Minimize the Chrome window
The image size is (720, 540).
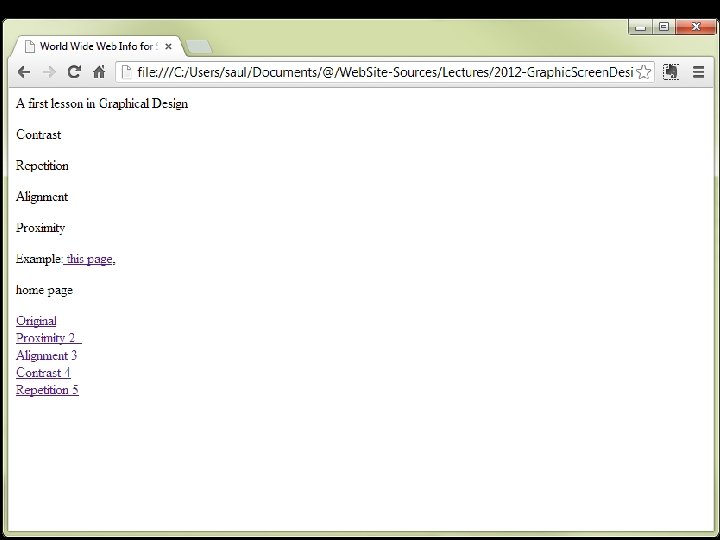coord(640,27)
